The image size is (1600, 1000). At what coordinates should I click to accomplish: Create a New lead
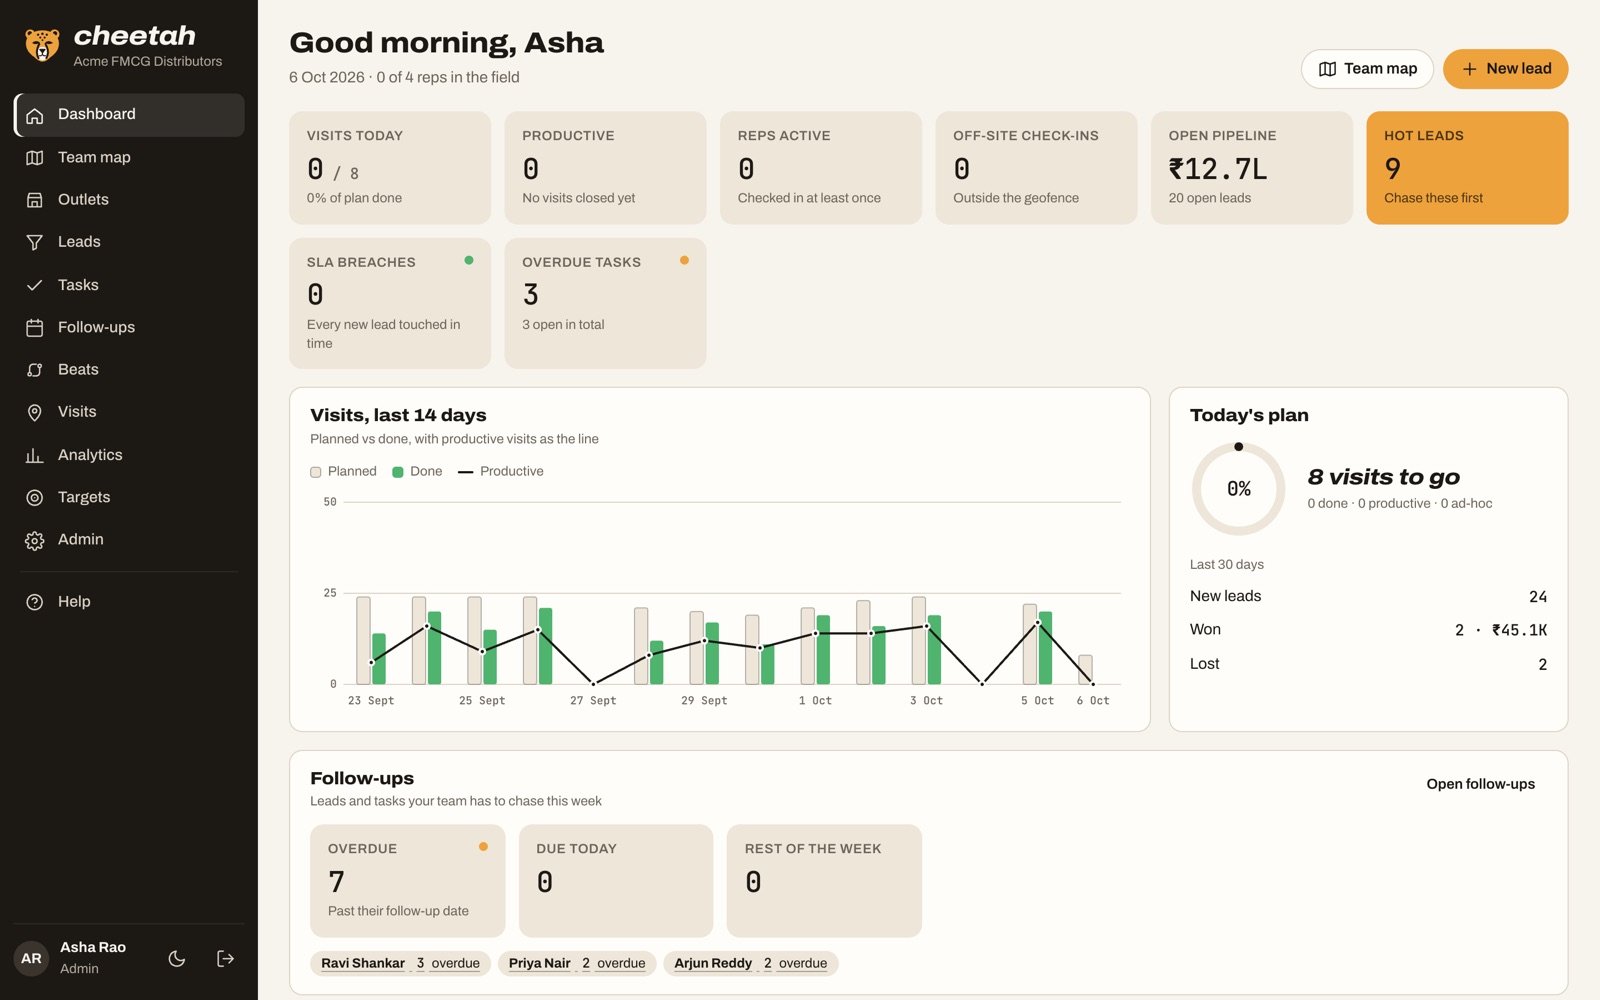1505,69
